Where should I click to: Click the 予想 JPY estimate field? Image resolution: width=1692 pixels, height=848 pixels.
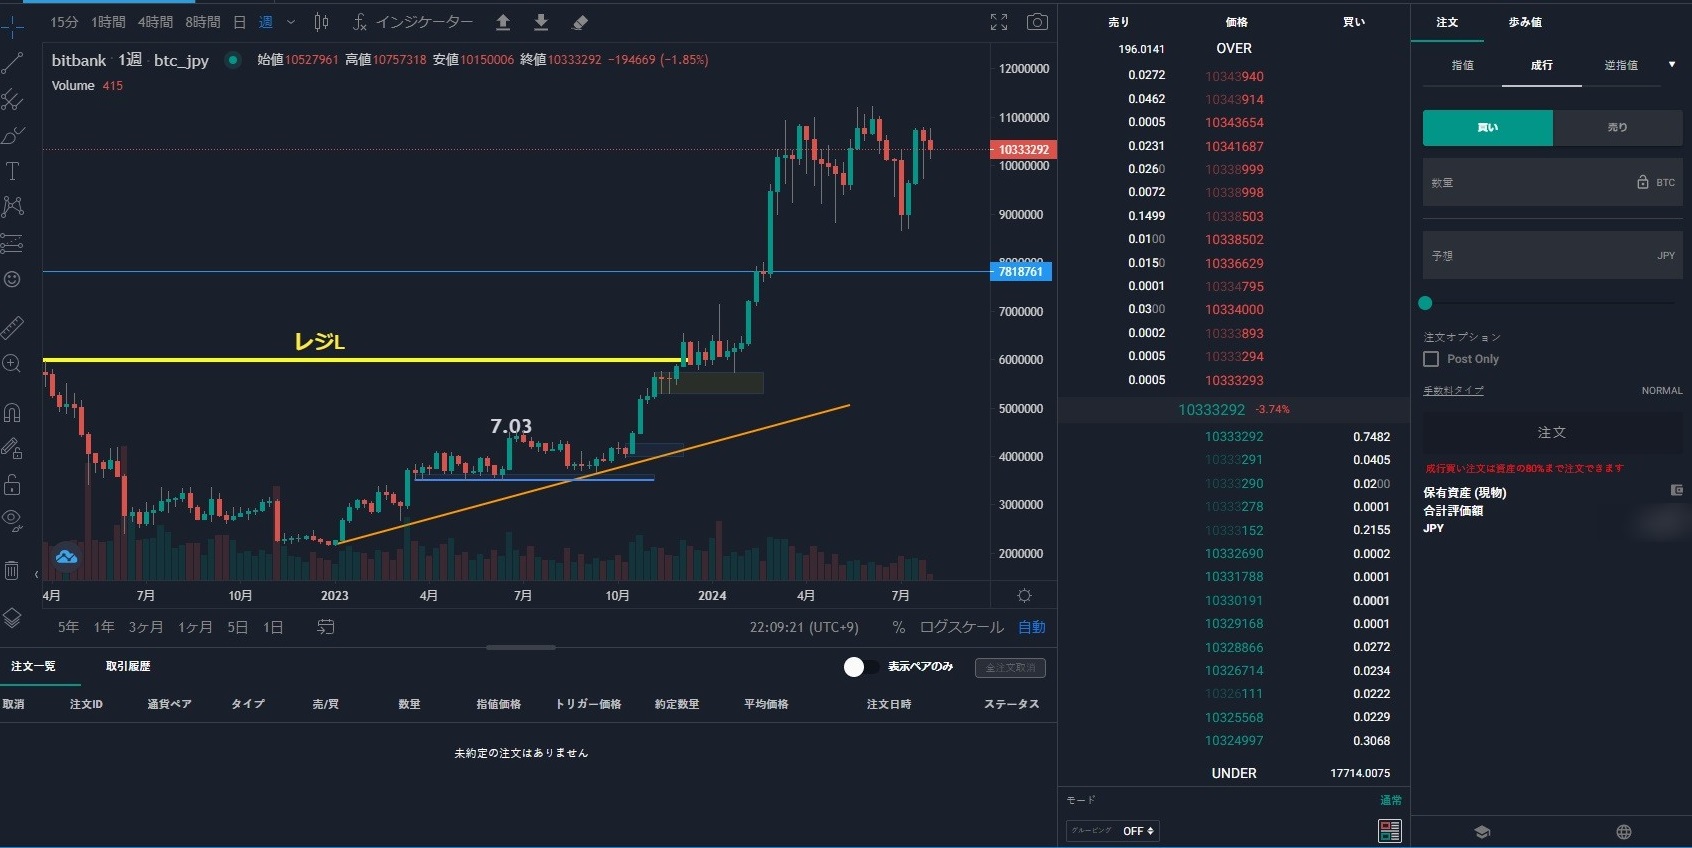click(x=1553, y=255)
